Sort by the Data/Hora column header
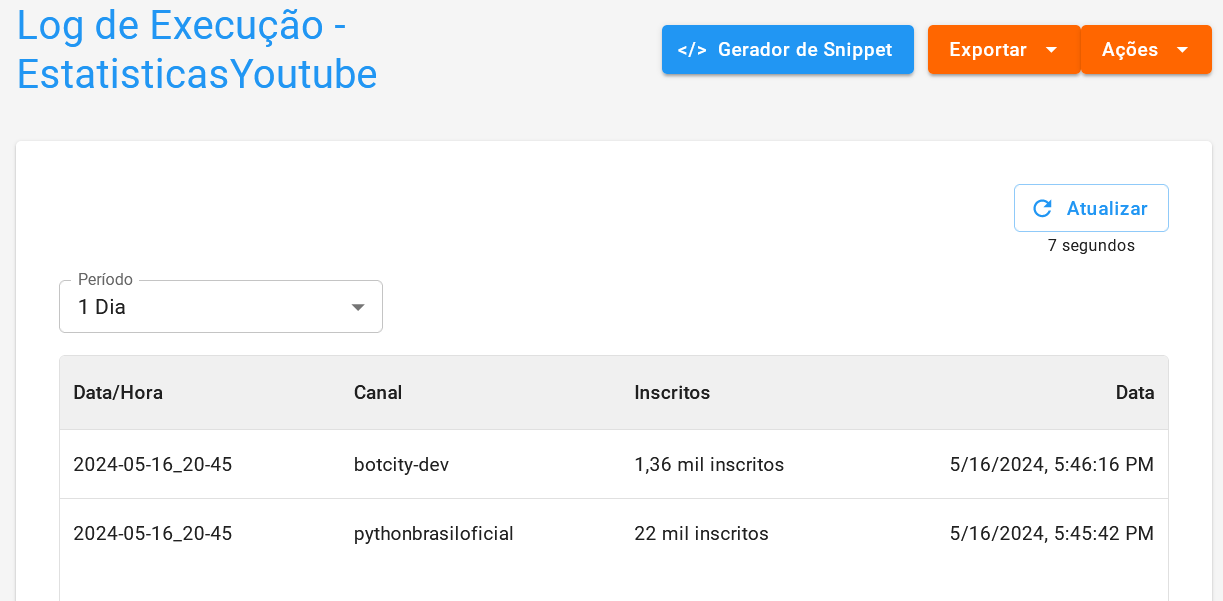This screenshot has height=601, width=1223. 118,393
